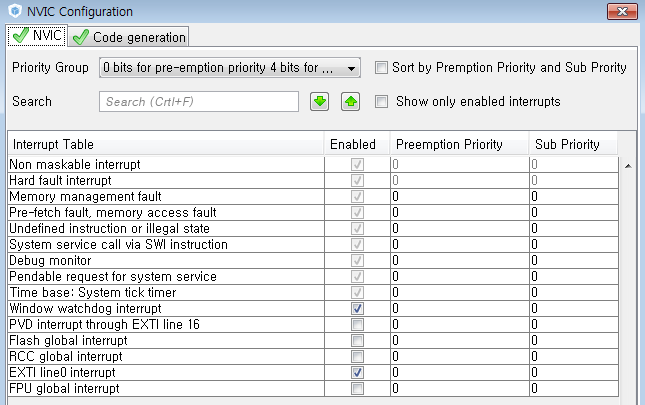This screenshot has height=405, width=645.
Task: Open the Priority Group dropdown
Action: click(x=230, y=67)
